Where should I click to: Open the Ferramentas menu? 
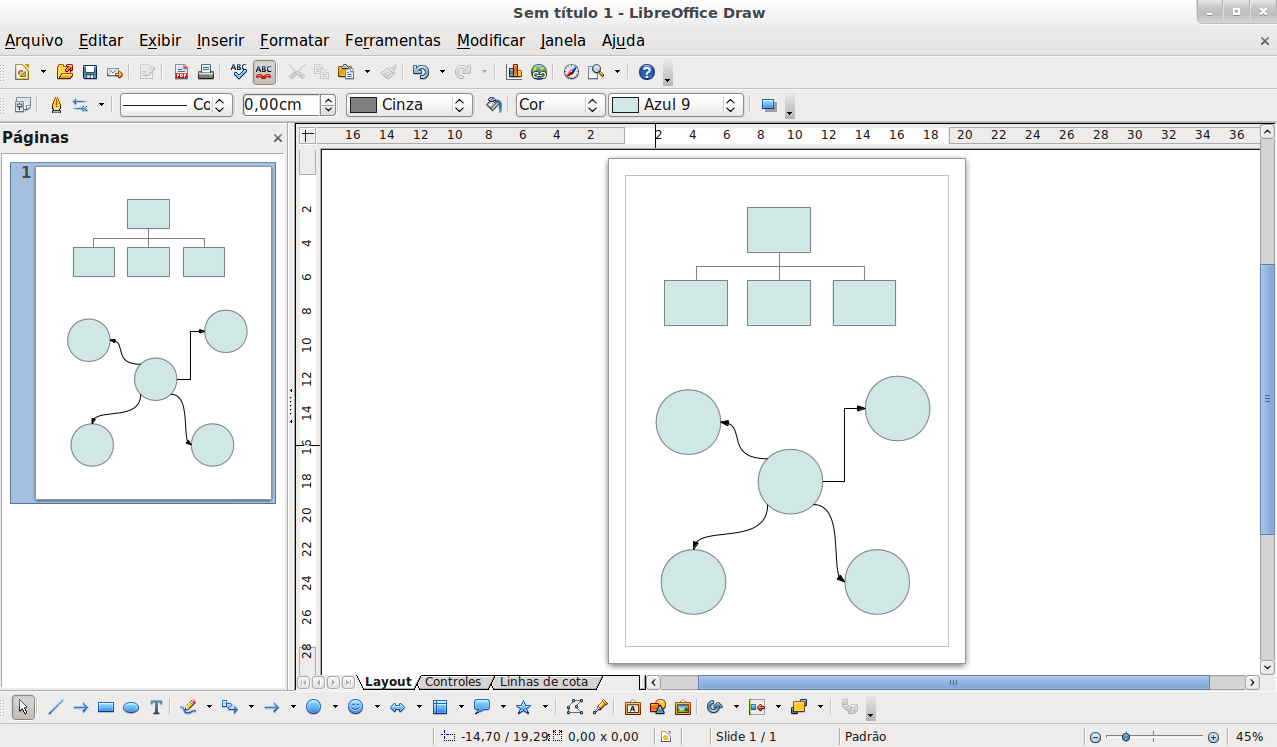click(392, 41)
